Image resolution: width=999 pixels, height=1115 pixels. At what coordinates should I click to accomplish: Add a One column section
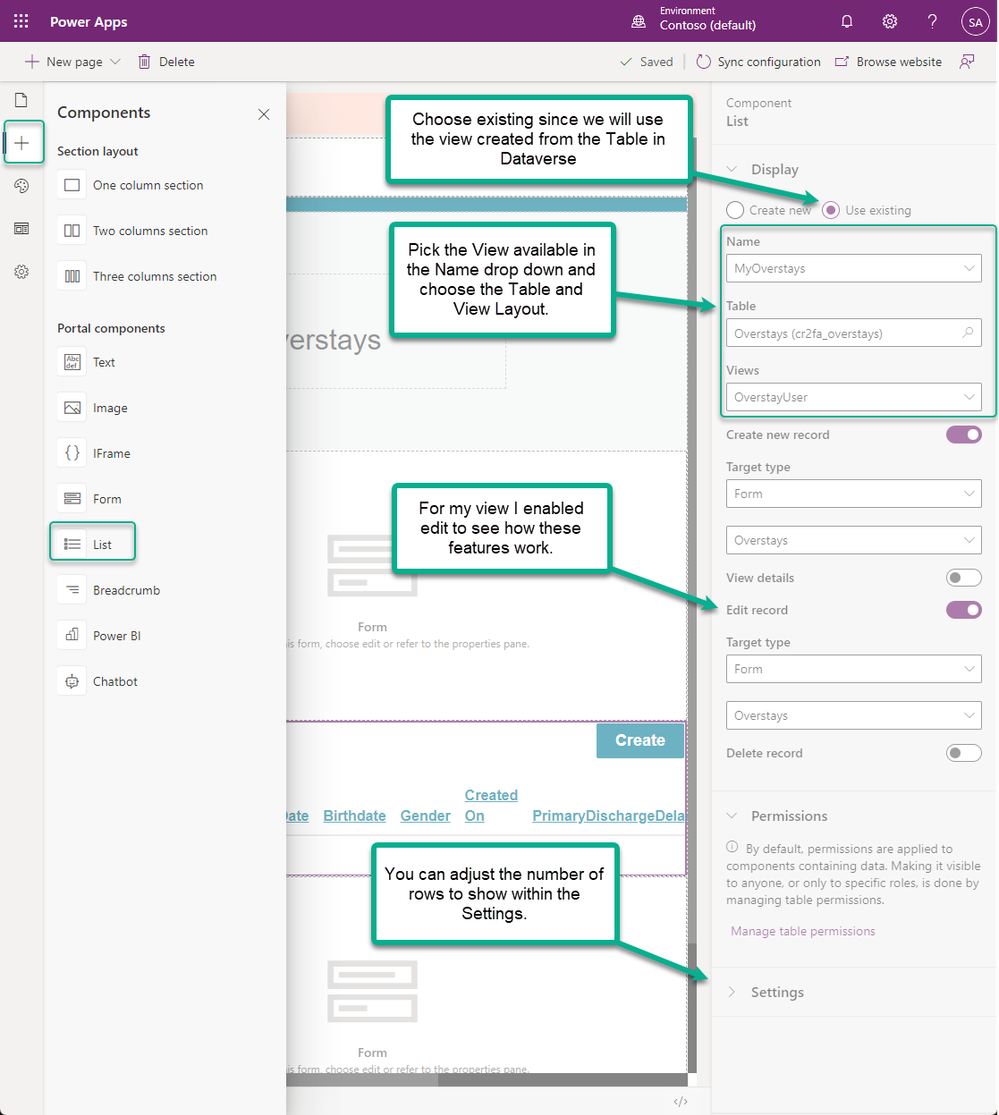click(132, 186)
